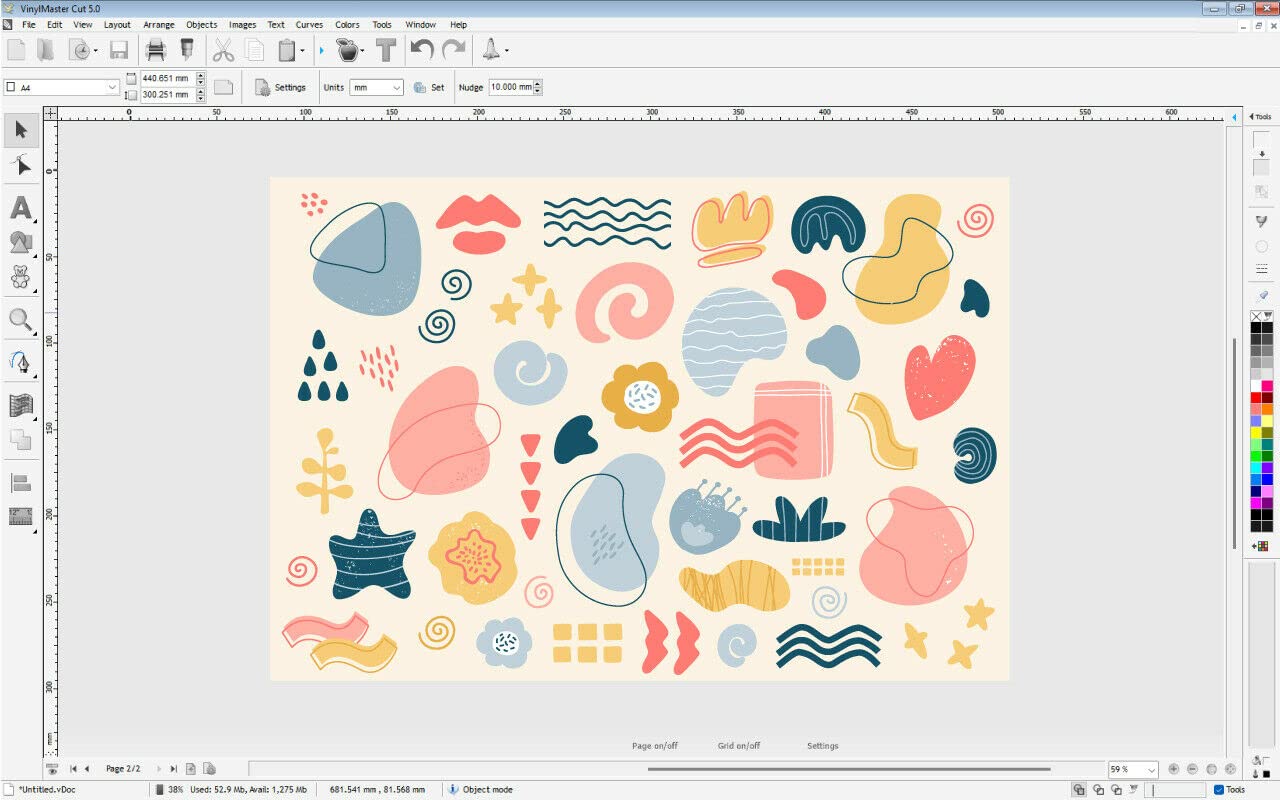Screen dimensions: 1280x800
Task: Click the Print icon
Action: click(155, 50)
